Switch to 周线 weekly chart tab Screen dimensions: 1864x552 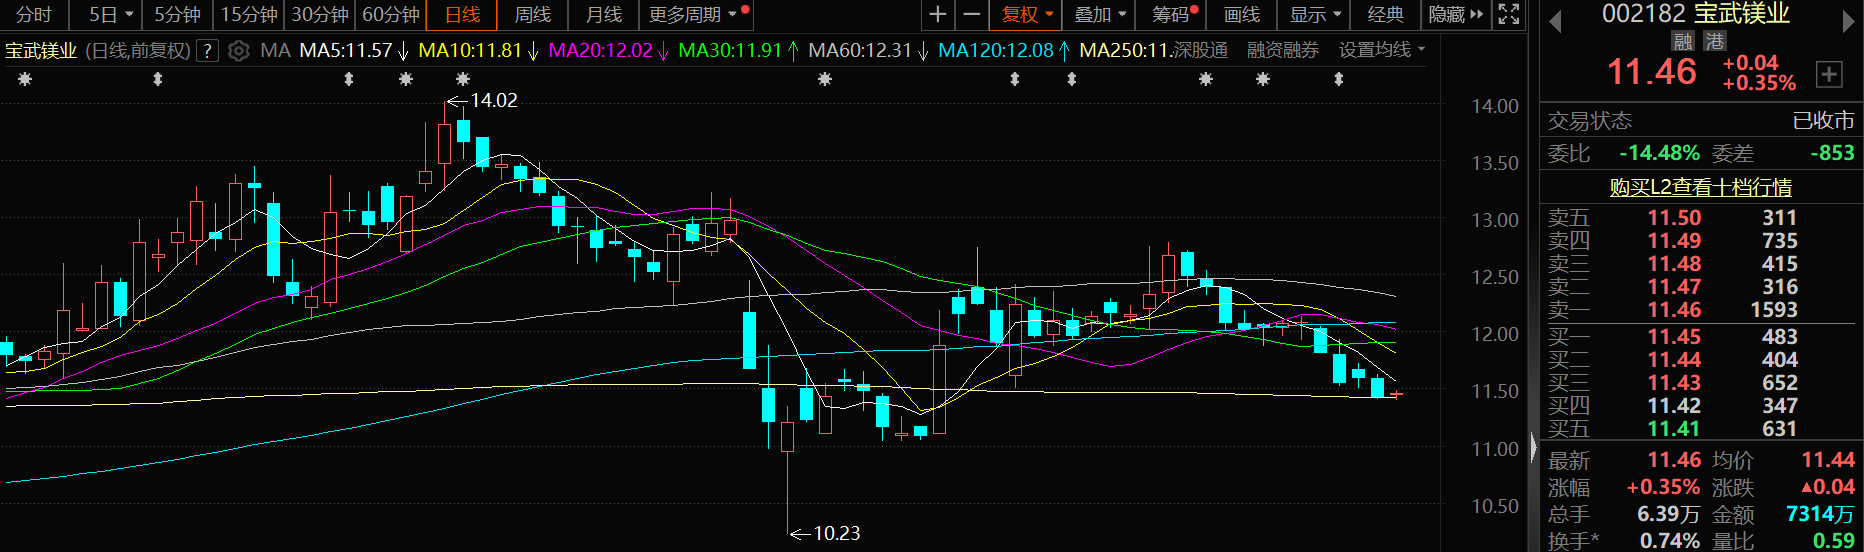tap(532, 15)
